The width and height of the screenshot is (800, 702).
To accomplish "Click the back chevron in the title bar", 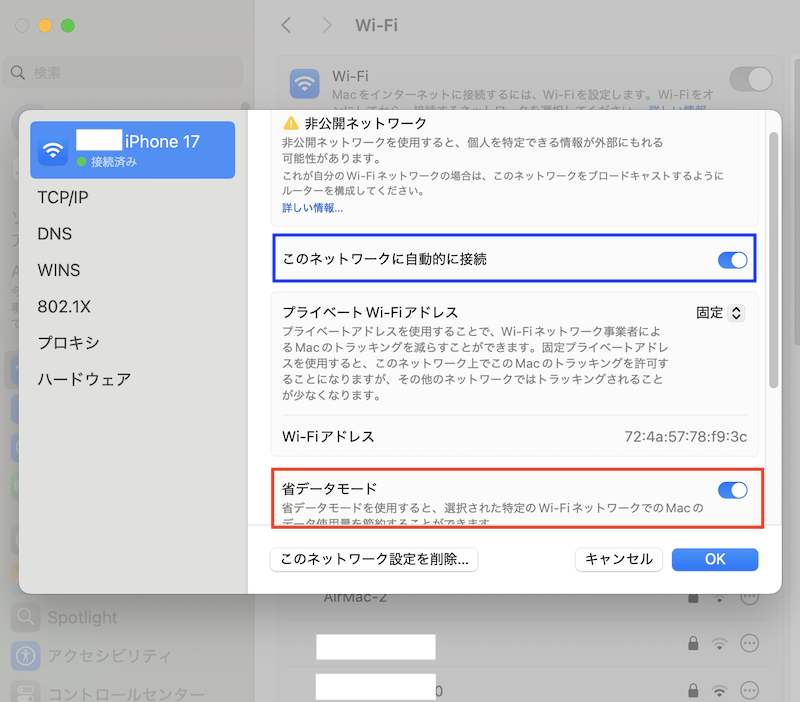I will tap(287, 25).
